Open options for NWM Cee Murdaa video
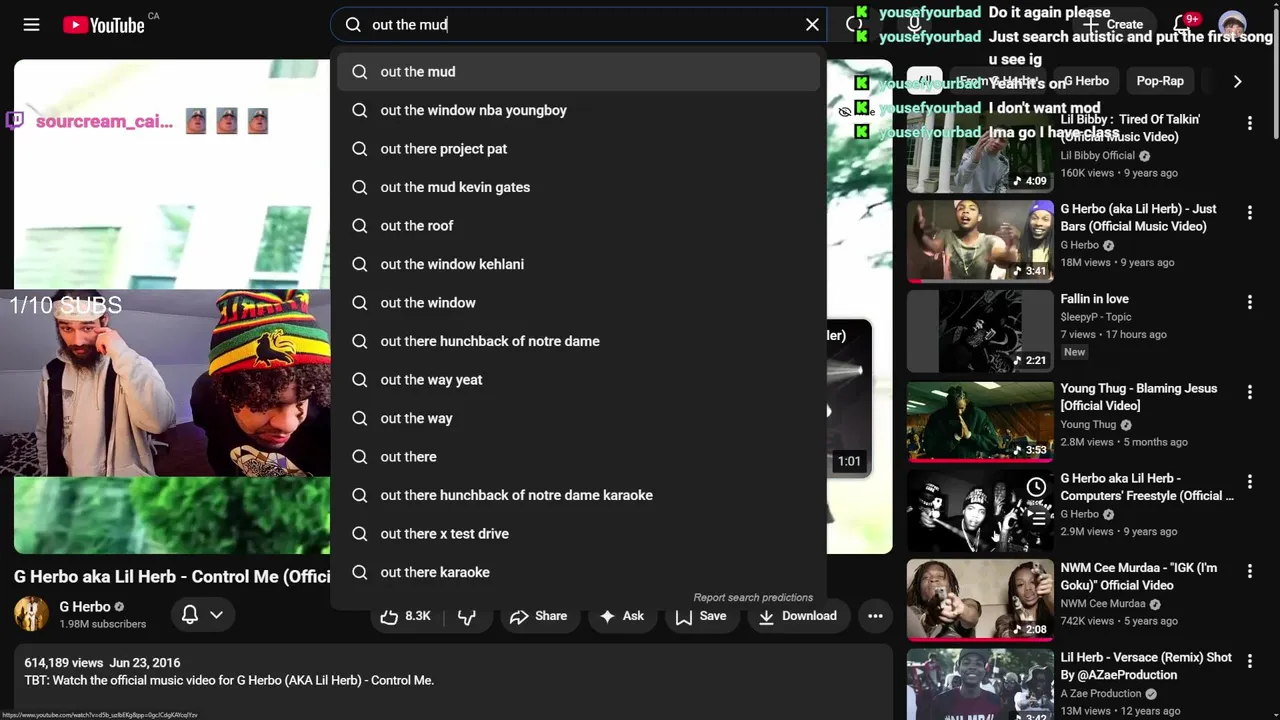This screenshot has width=1280, height=720. click(x=1249, y=572)
